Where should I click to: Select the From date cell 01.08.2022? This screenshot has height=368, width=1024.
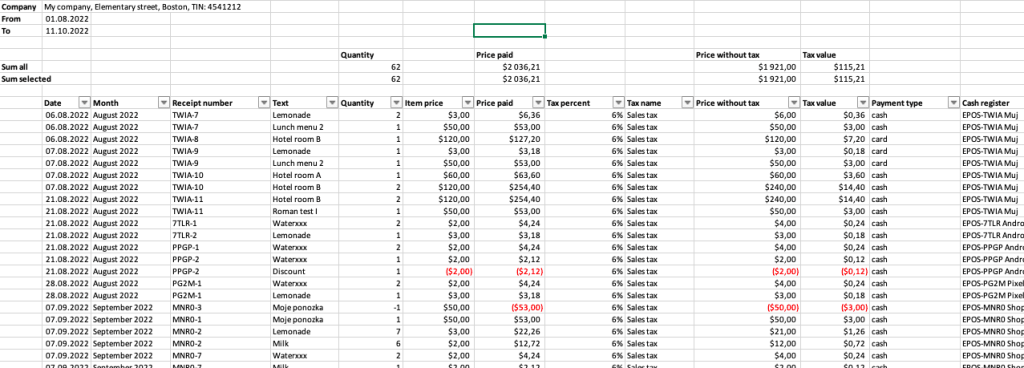pos(67,19)
